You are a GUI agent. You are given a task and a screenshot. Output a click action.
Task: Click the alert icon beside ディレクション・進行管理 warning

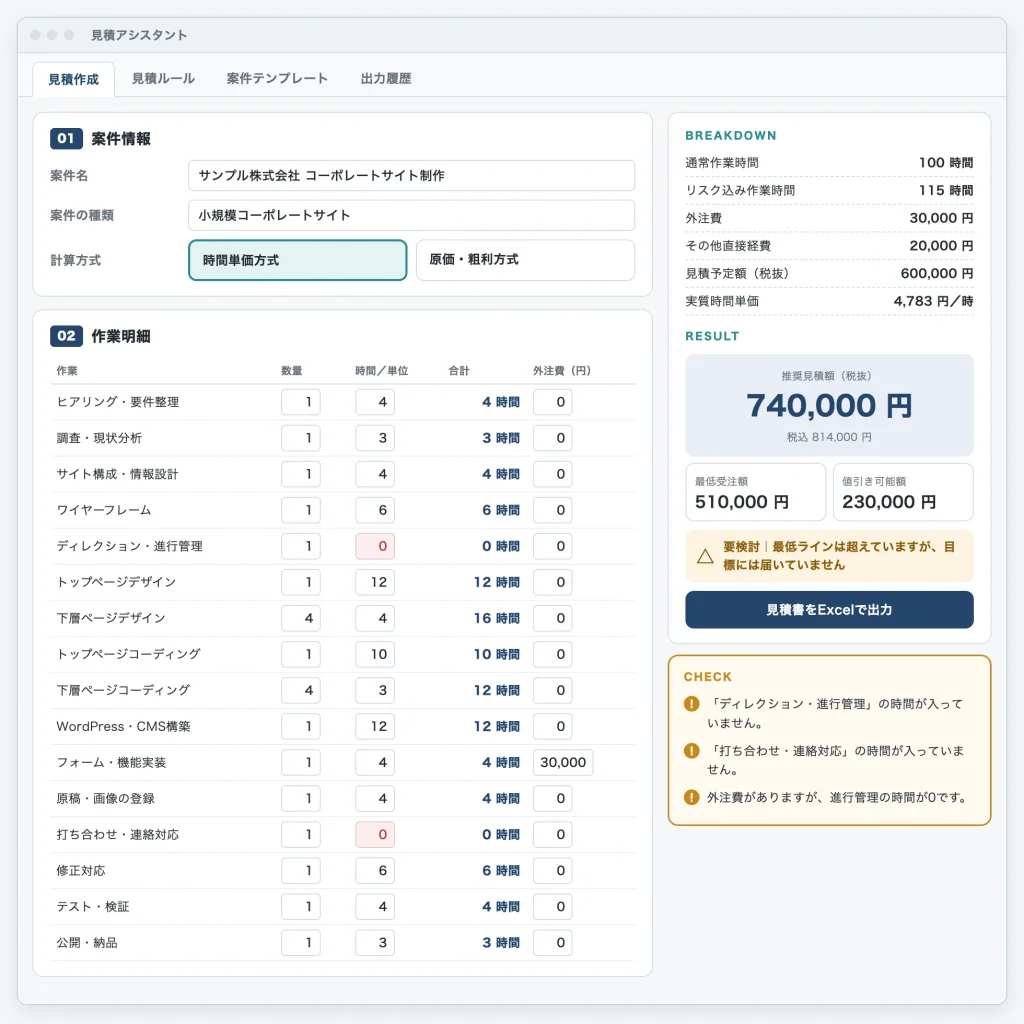(x=692, y=704)
